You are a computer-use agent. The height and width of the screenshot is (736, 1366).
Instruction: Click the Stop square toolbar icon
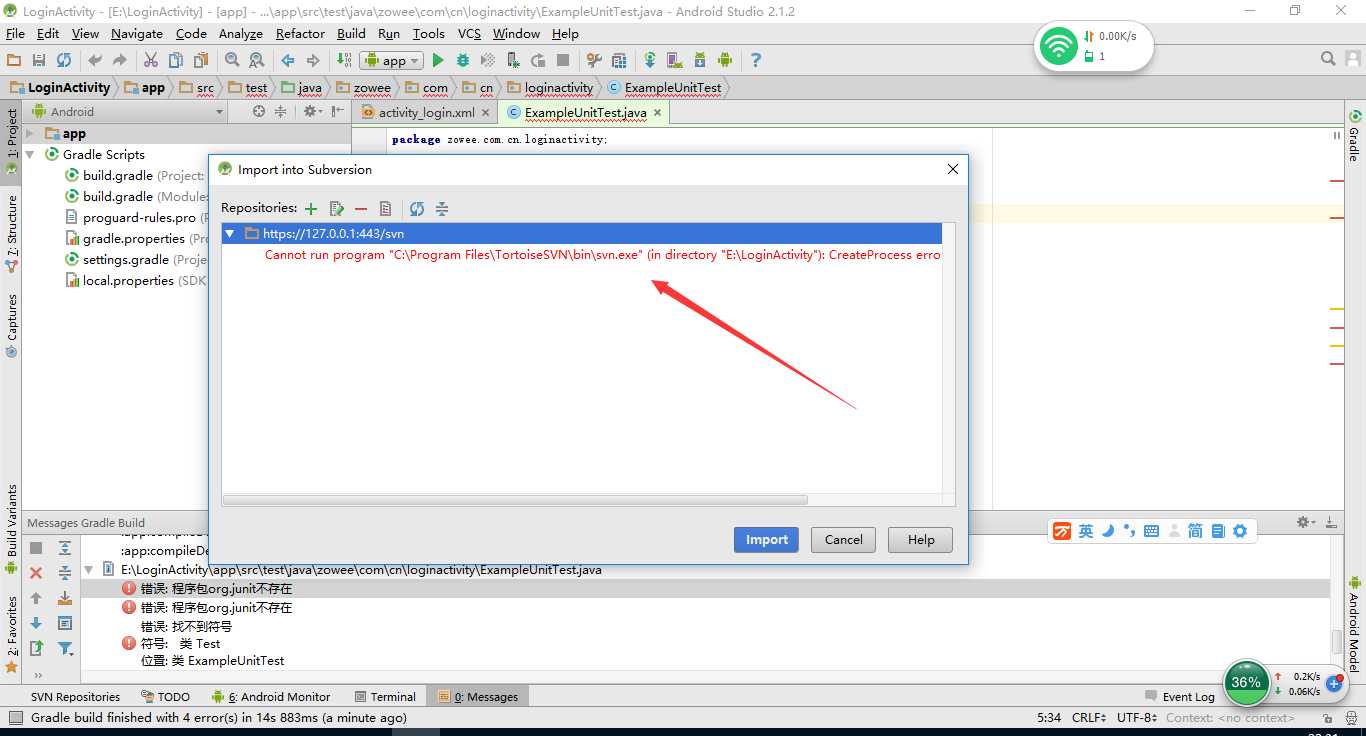coord(563,60)
